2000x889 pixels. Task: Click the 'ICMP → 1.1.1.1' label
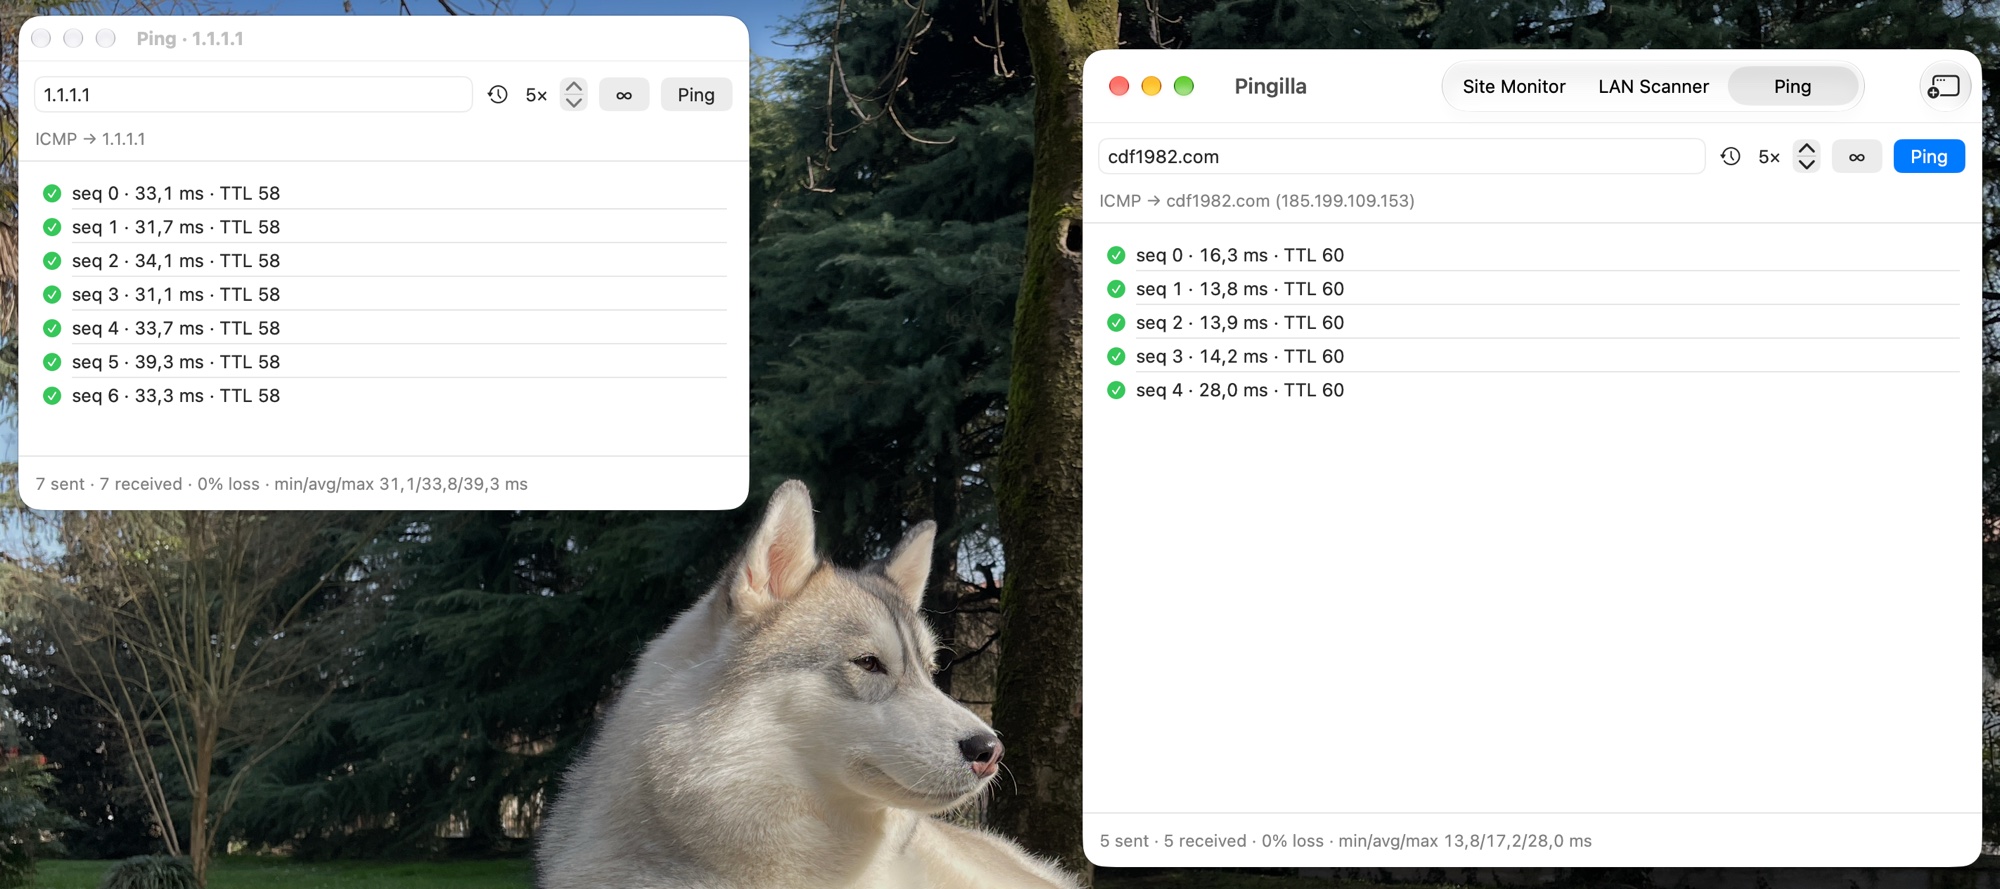(x=90, y=139)
